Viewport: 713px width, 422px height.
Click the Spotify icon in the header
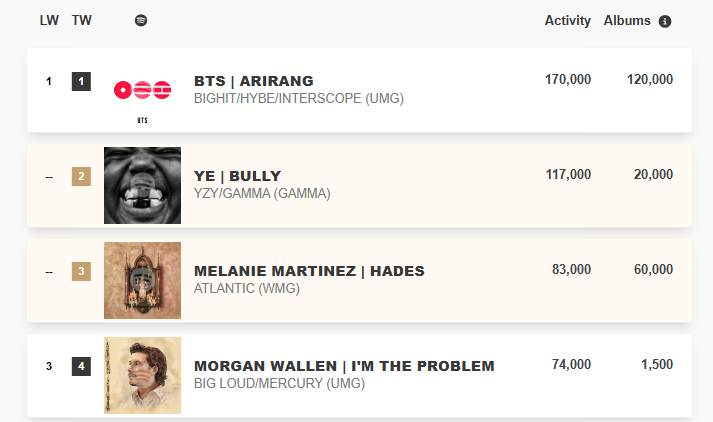coord(141,21)
